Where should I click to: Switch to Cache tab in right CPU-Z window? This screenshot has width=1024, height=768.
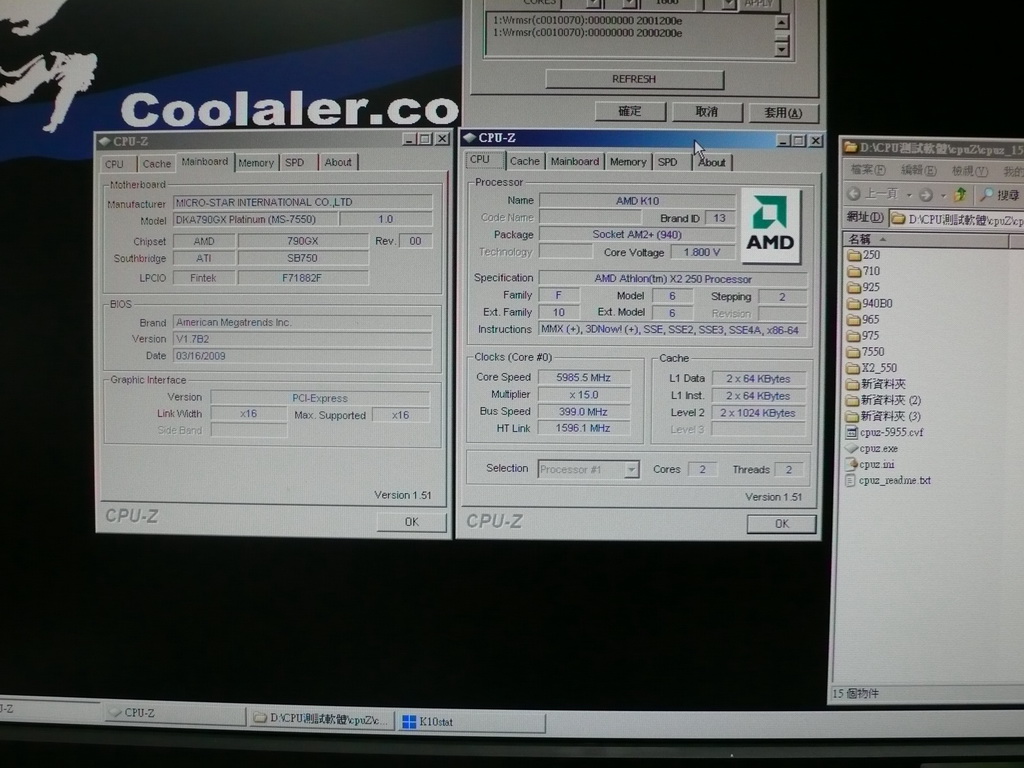(x=524, y=161)
